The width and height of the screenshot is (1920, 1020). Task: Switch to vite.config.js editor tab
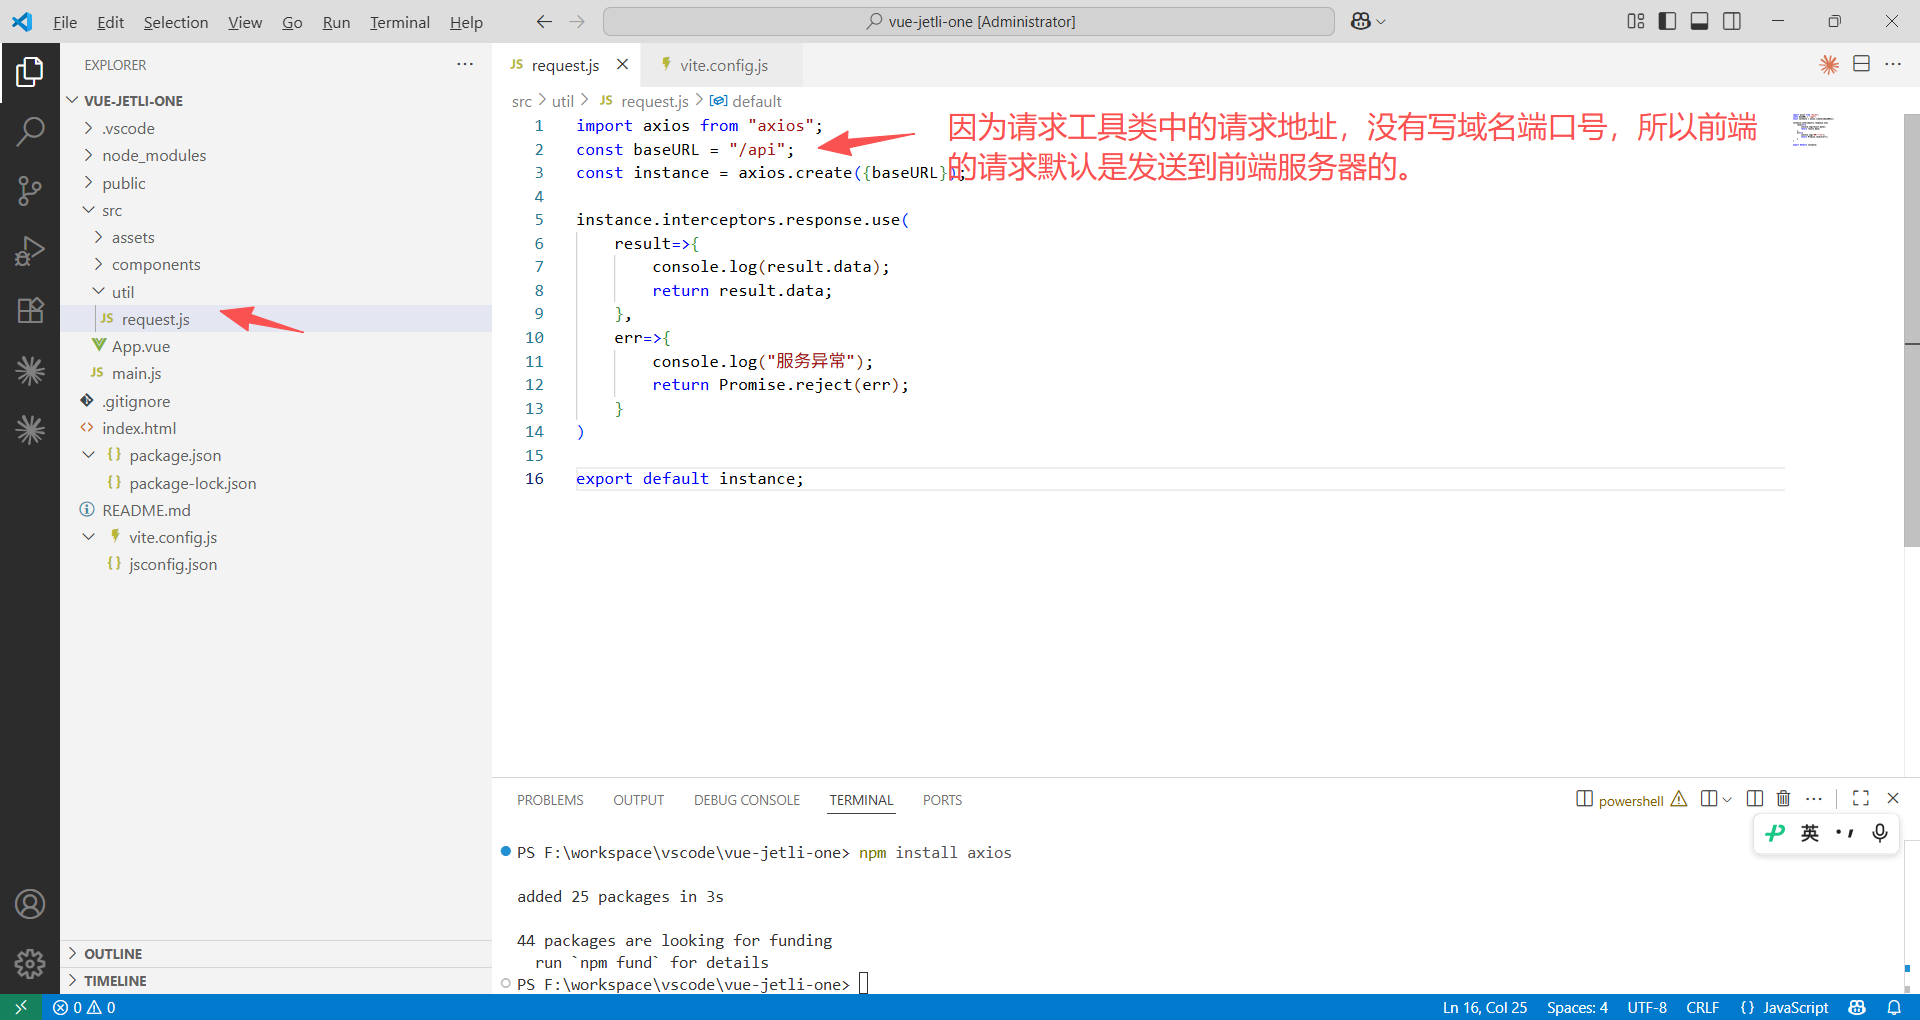(x=721, y=65)
